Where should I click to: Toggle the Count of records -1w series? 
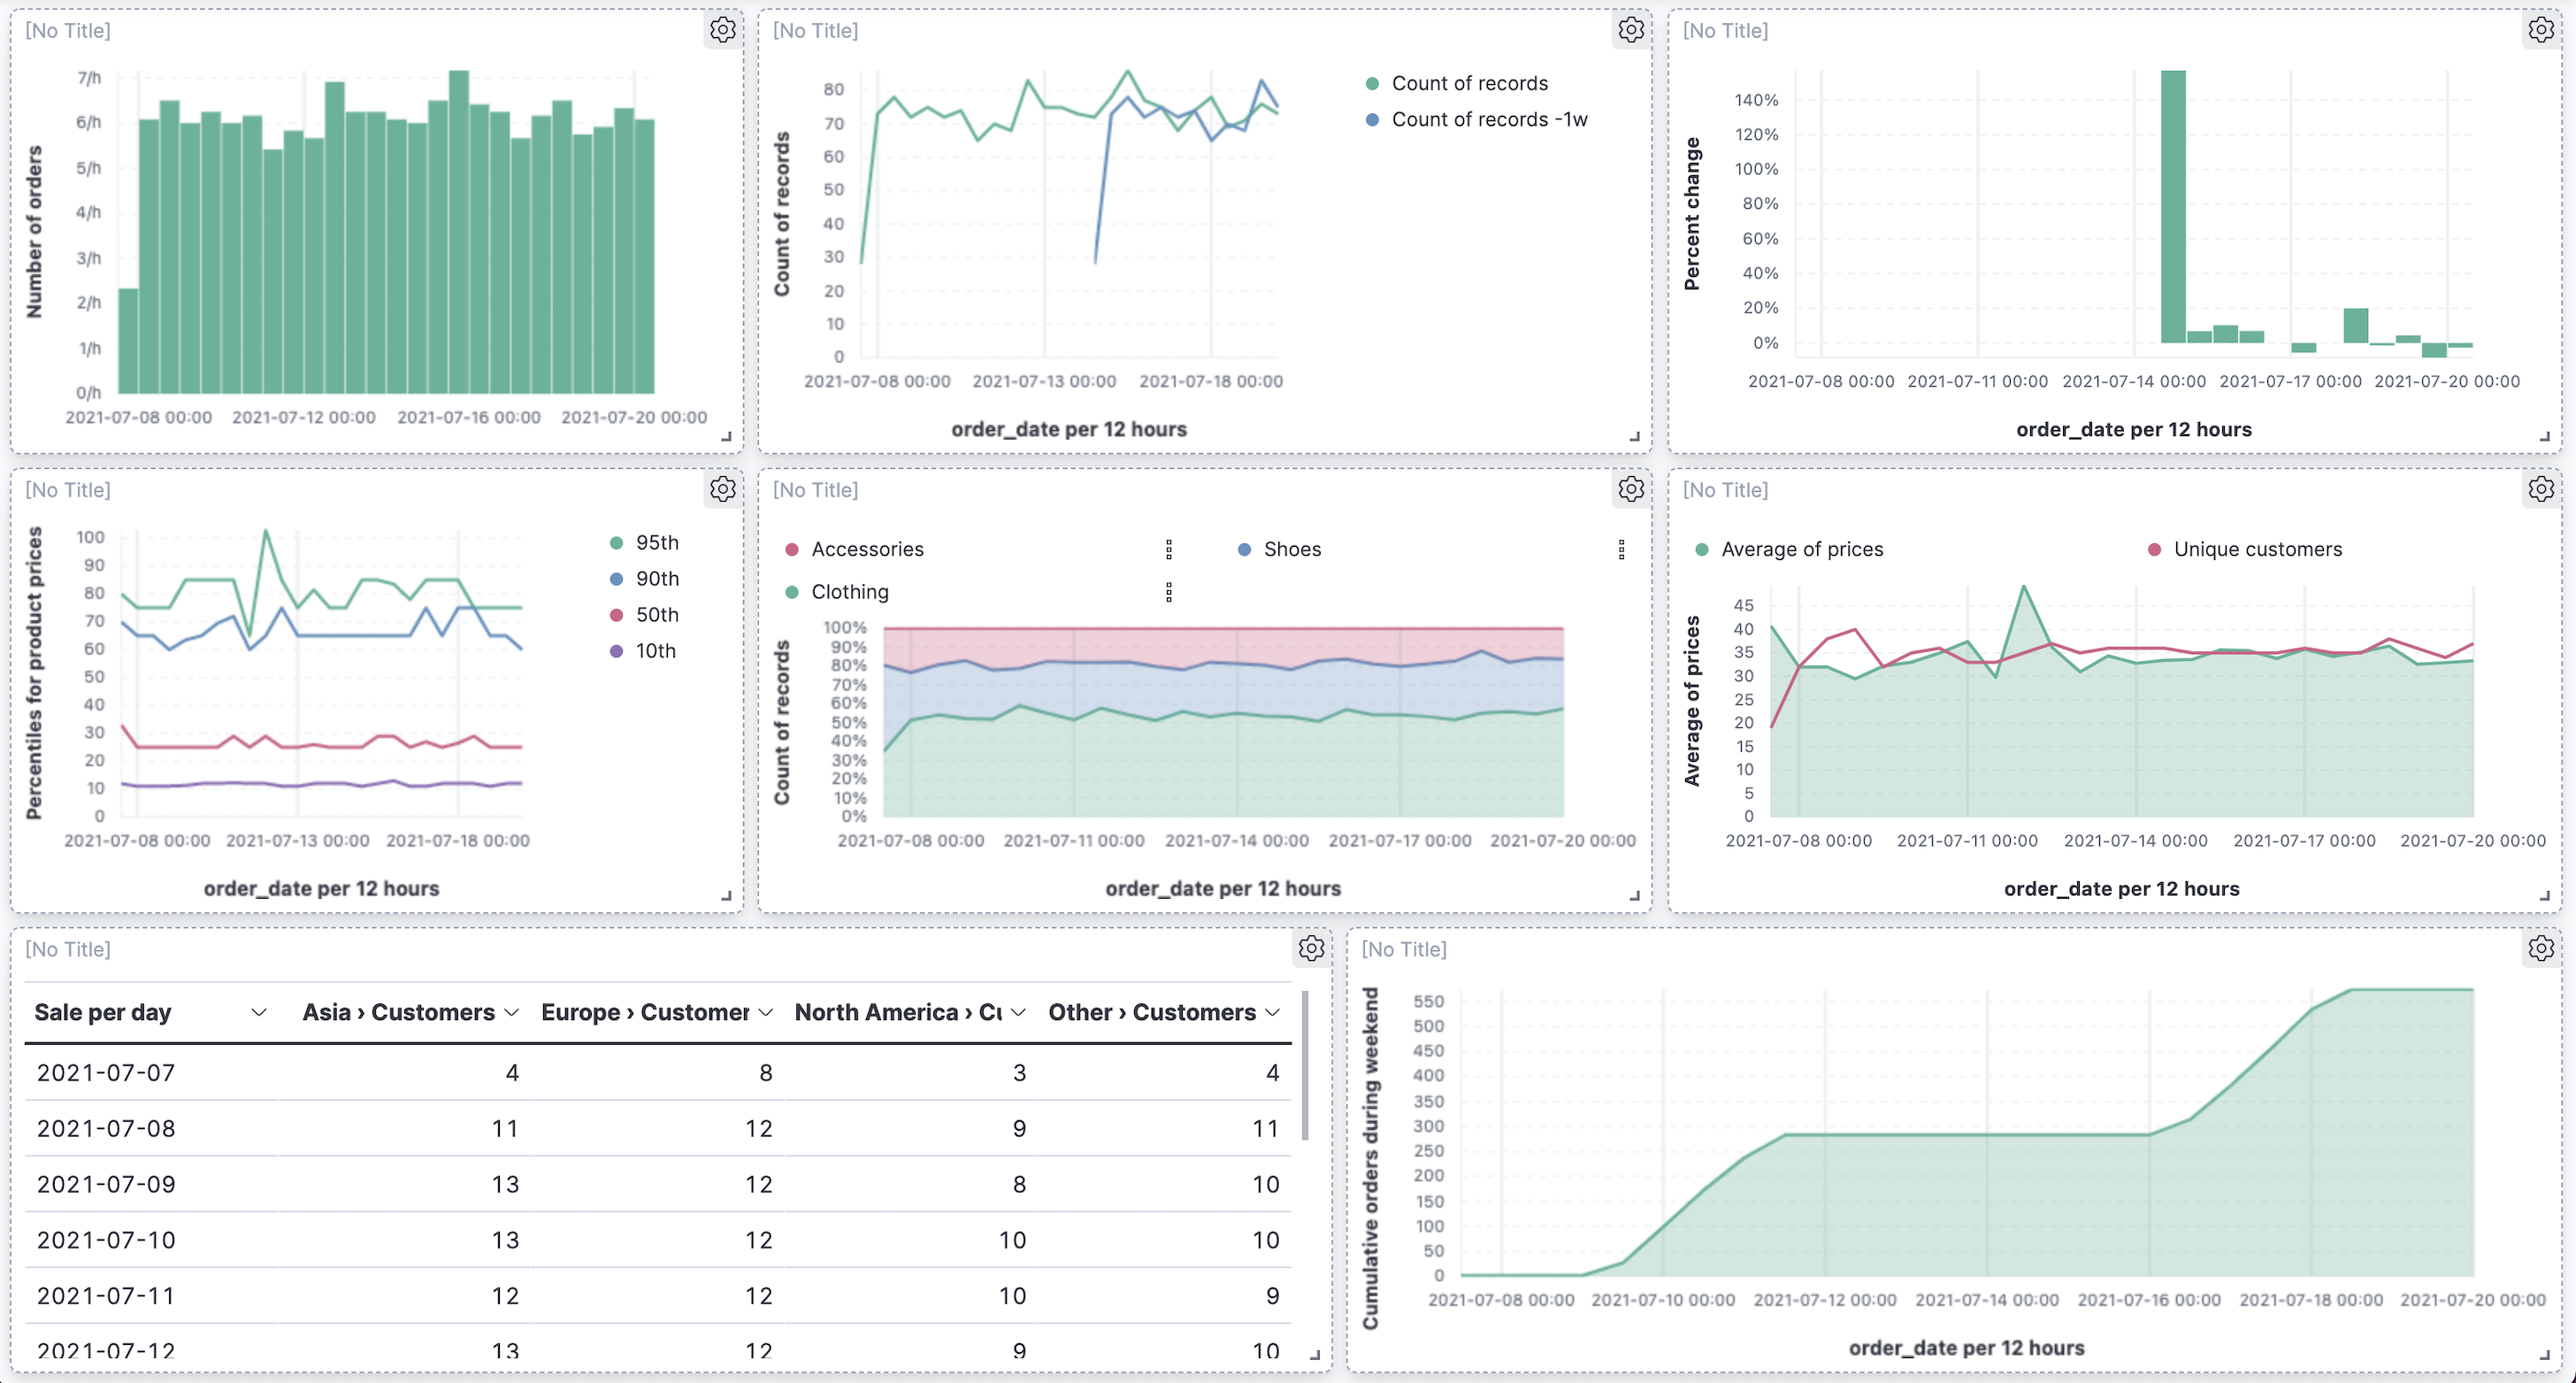coord(1479,119)
